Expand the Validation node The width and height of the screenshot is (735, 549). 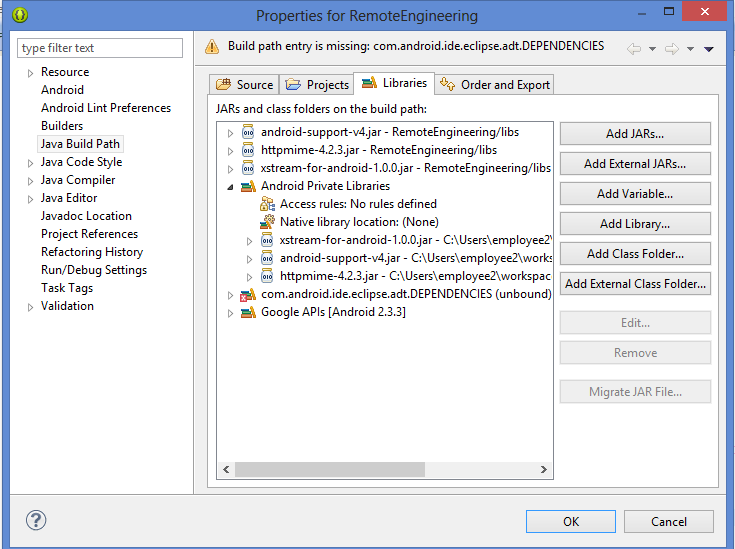point(30,307)
